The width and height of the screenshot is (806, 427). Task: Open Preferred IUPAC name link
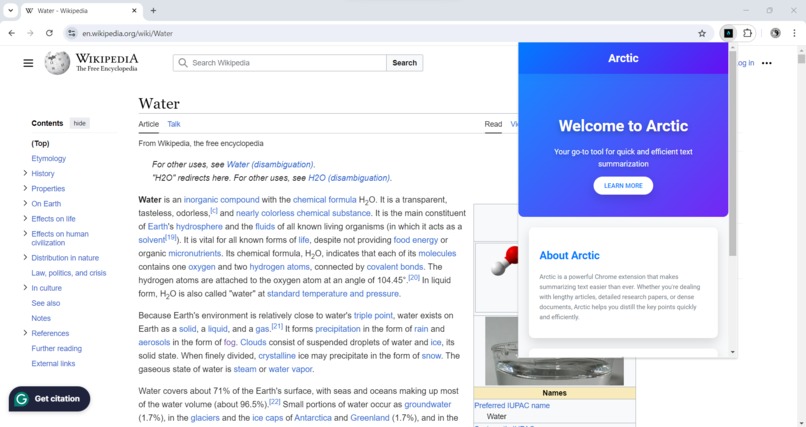512,405
